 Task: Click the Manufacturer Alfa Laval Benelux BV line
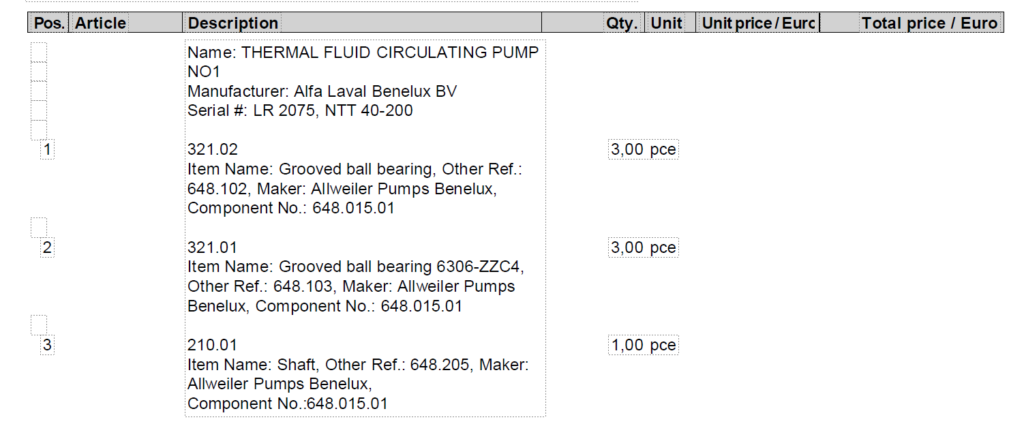pyautogui.click(x=322, y=91)
